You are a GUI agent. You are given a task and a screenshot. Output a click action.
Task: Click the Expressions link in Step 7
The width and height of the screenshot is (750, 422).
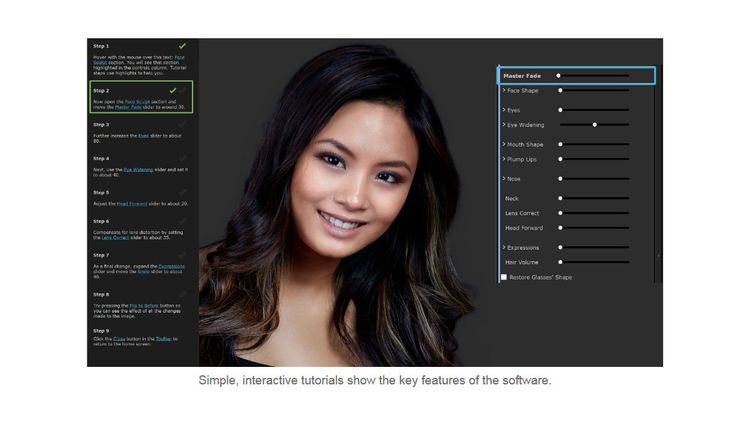point(171,267)
